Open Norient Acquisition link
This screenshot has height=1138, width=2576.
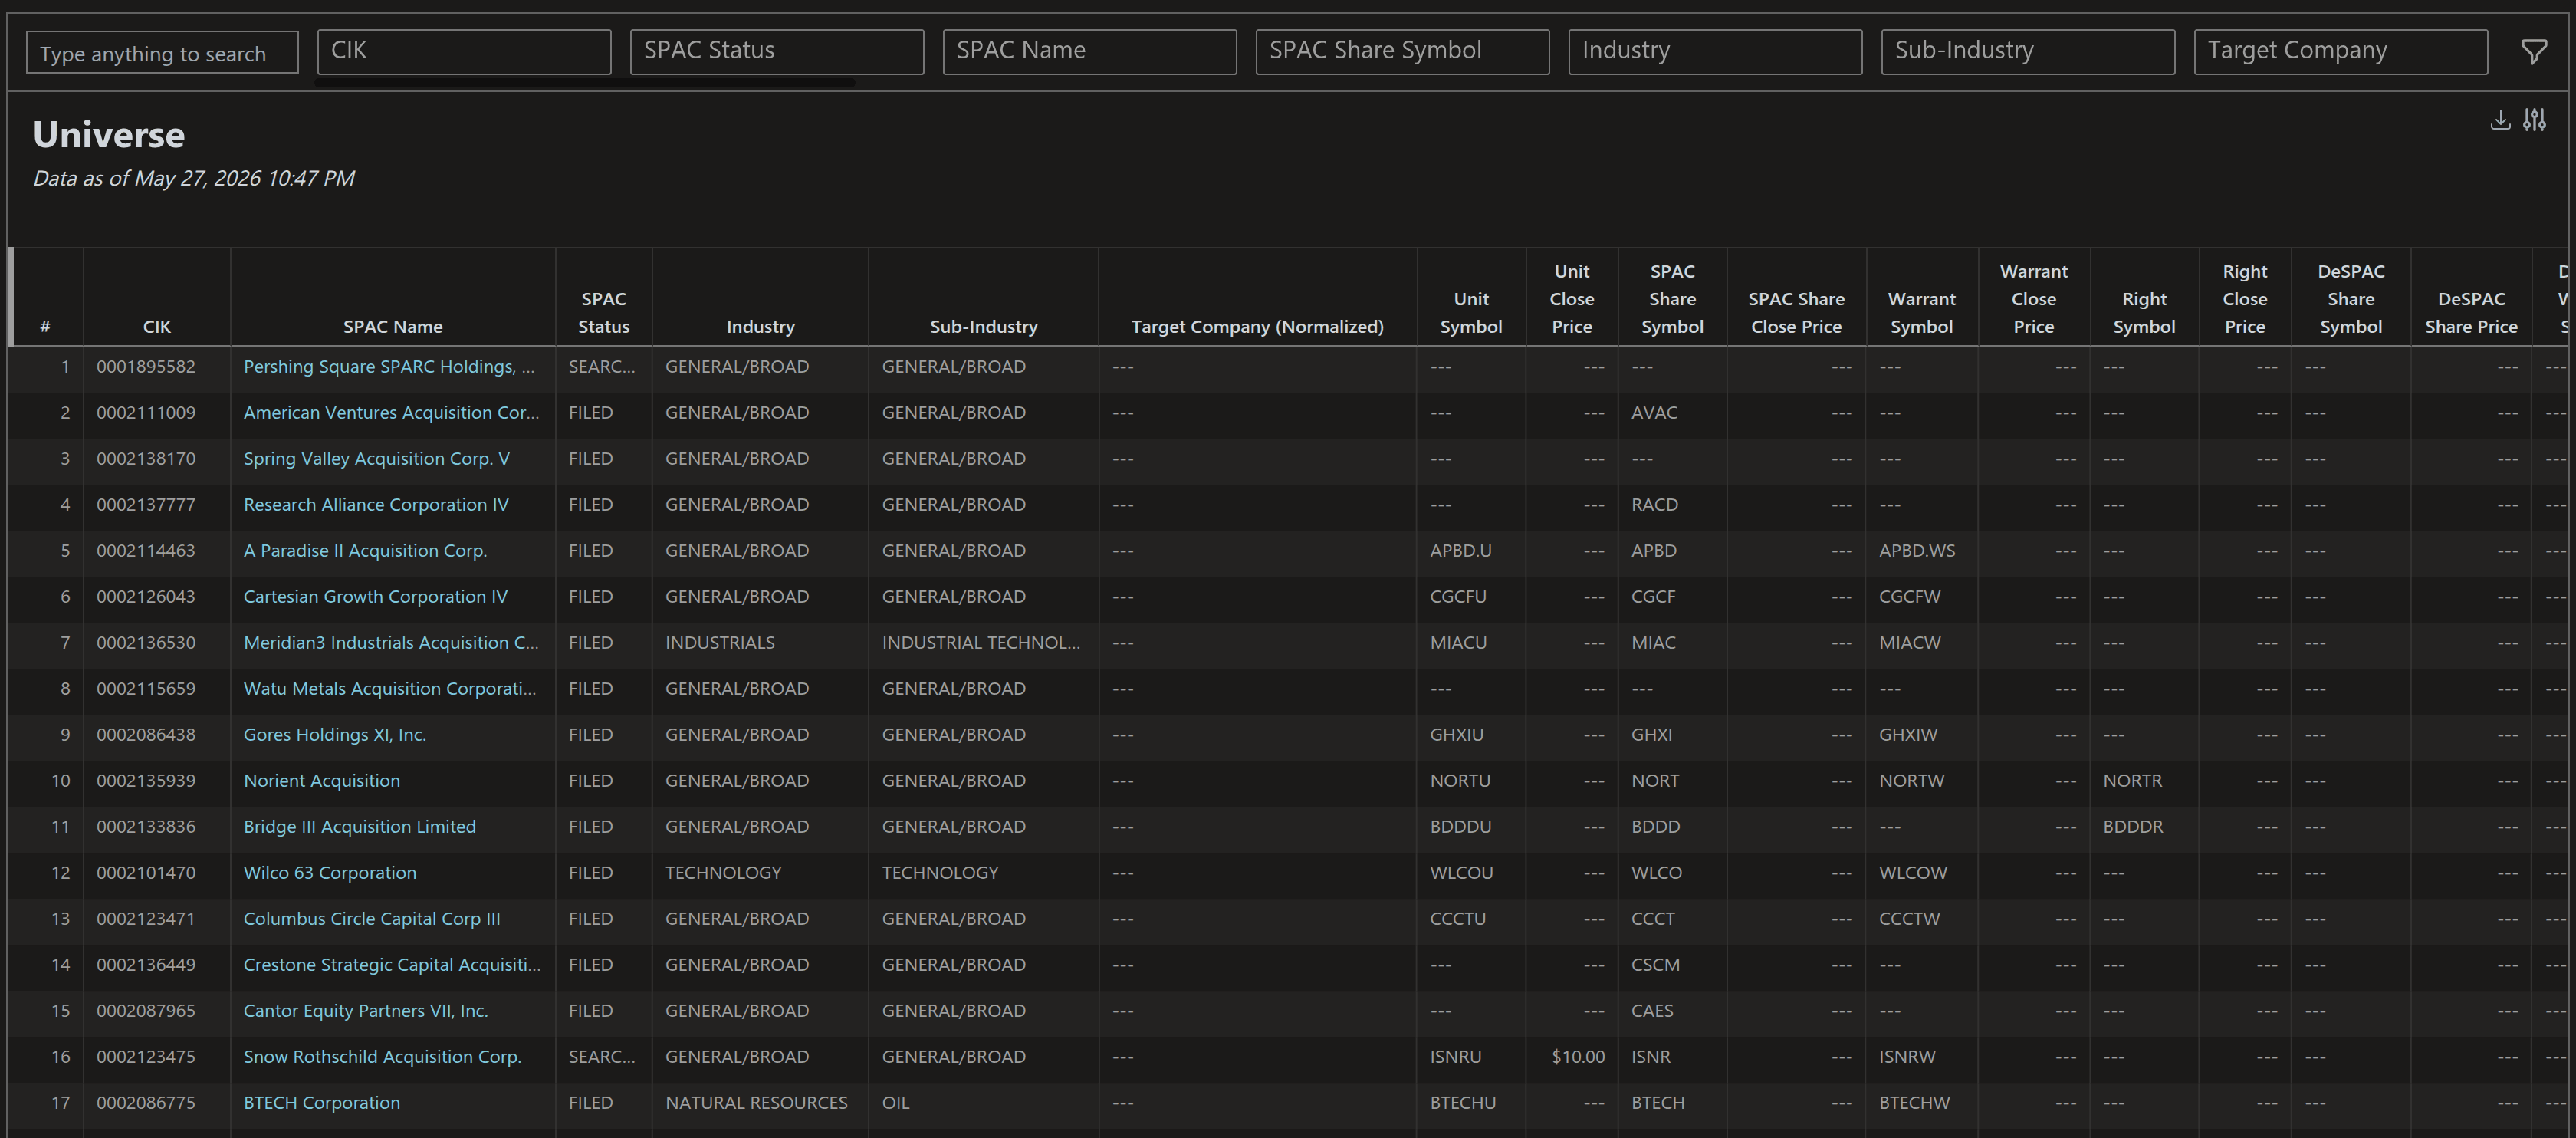(322, 781)
